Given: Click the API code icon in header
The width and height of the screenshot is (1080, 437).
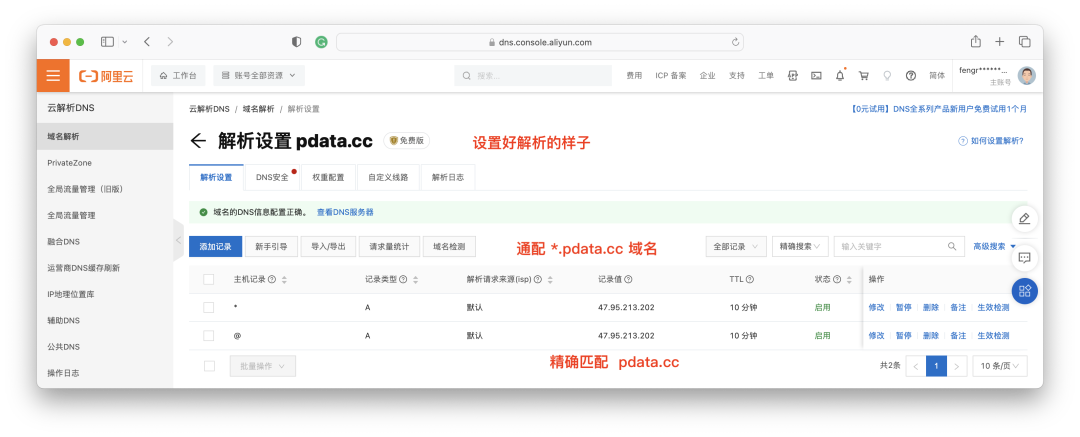Looking at the screenshot, I should coord(793,76).
